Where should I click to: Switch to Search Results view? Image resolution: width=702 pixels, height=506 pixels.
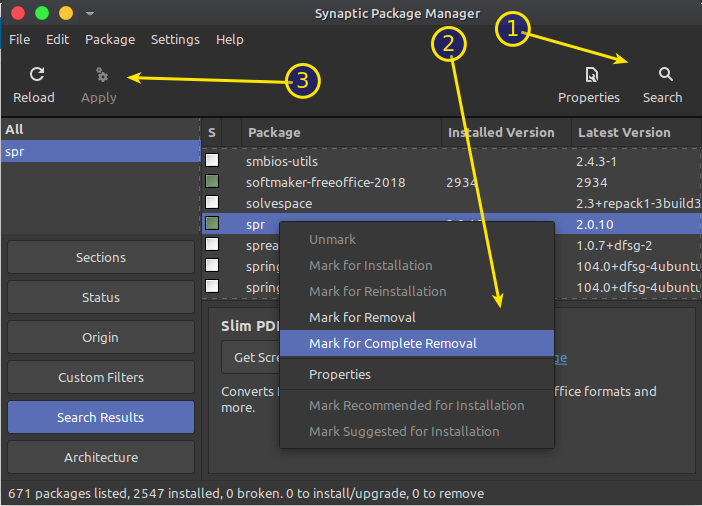point(101,417)
